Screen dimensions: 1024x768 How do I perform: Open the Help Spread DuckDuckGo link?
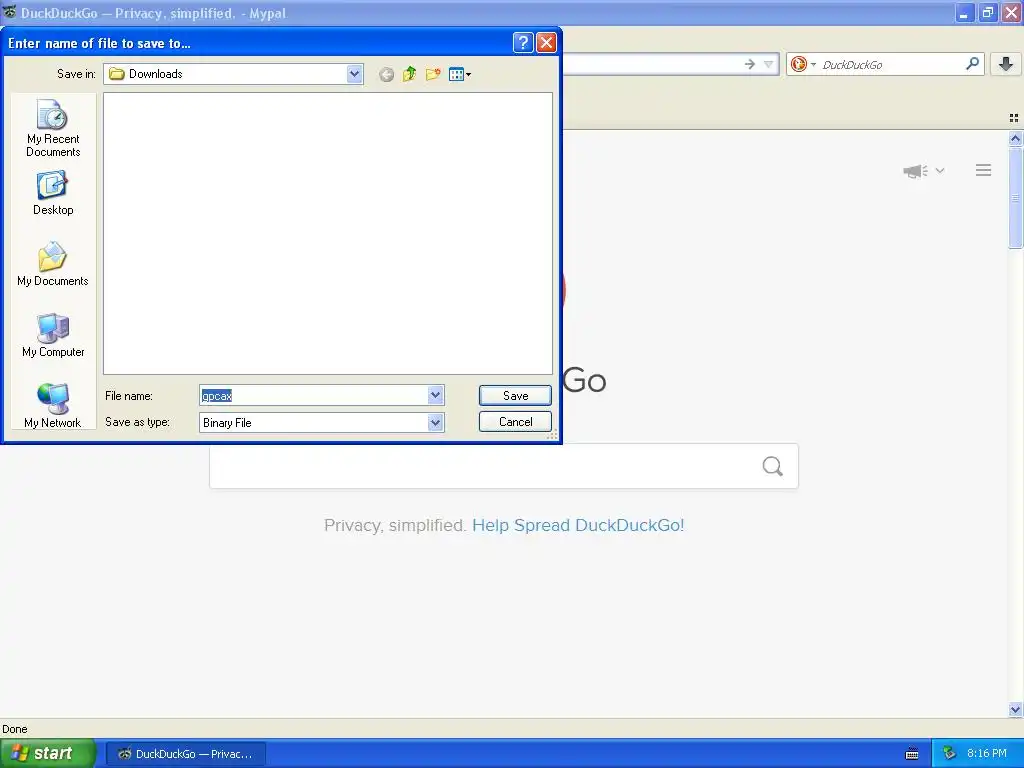tap(578, 525)
